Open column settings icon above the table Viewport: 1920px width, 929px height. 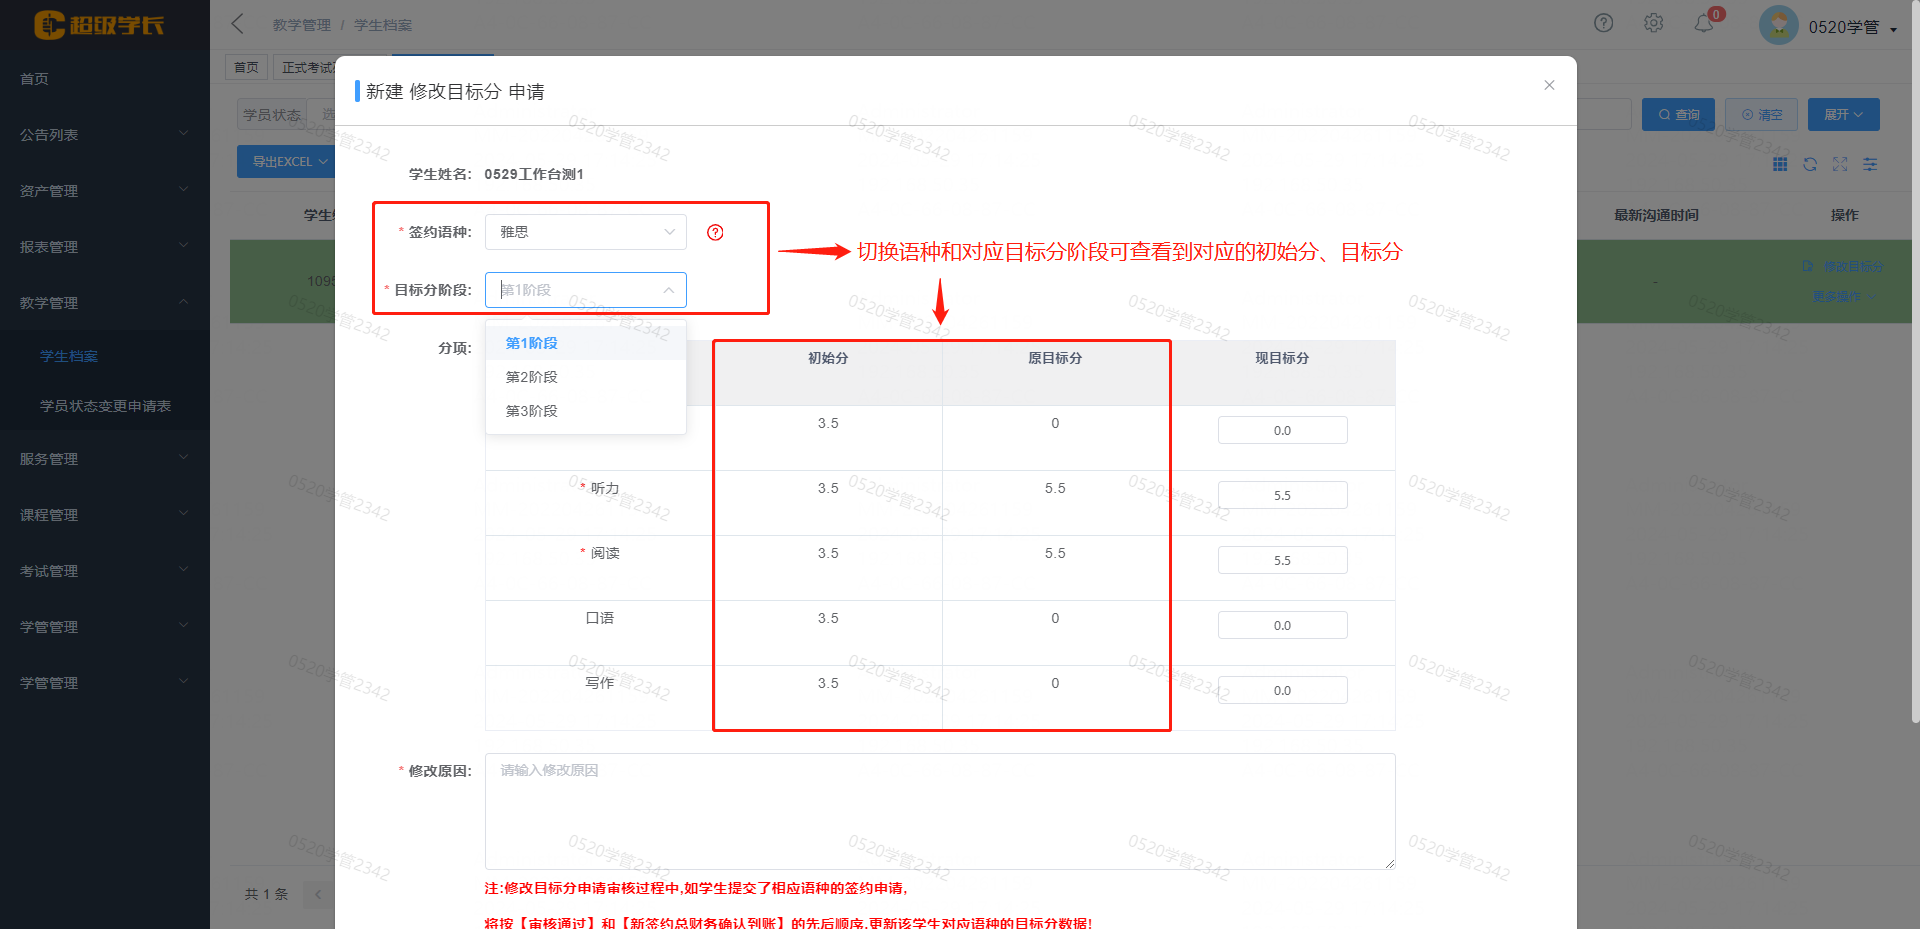[x=1870, y=164]
